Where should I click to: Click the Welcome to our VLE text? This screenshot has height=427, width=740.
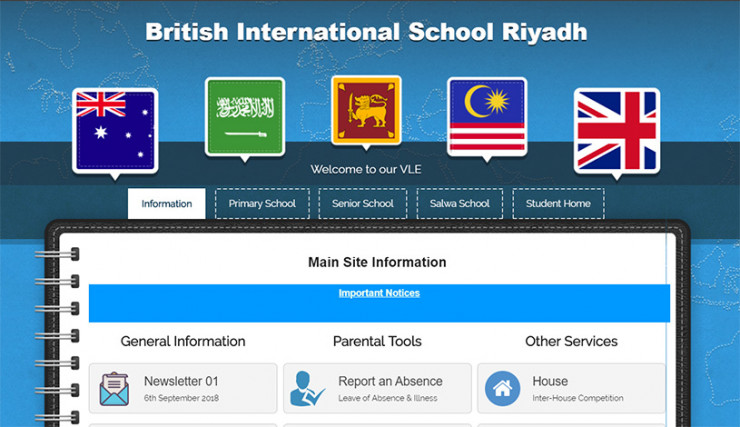coord(366,169)
